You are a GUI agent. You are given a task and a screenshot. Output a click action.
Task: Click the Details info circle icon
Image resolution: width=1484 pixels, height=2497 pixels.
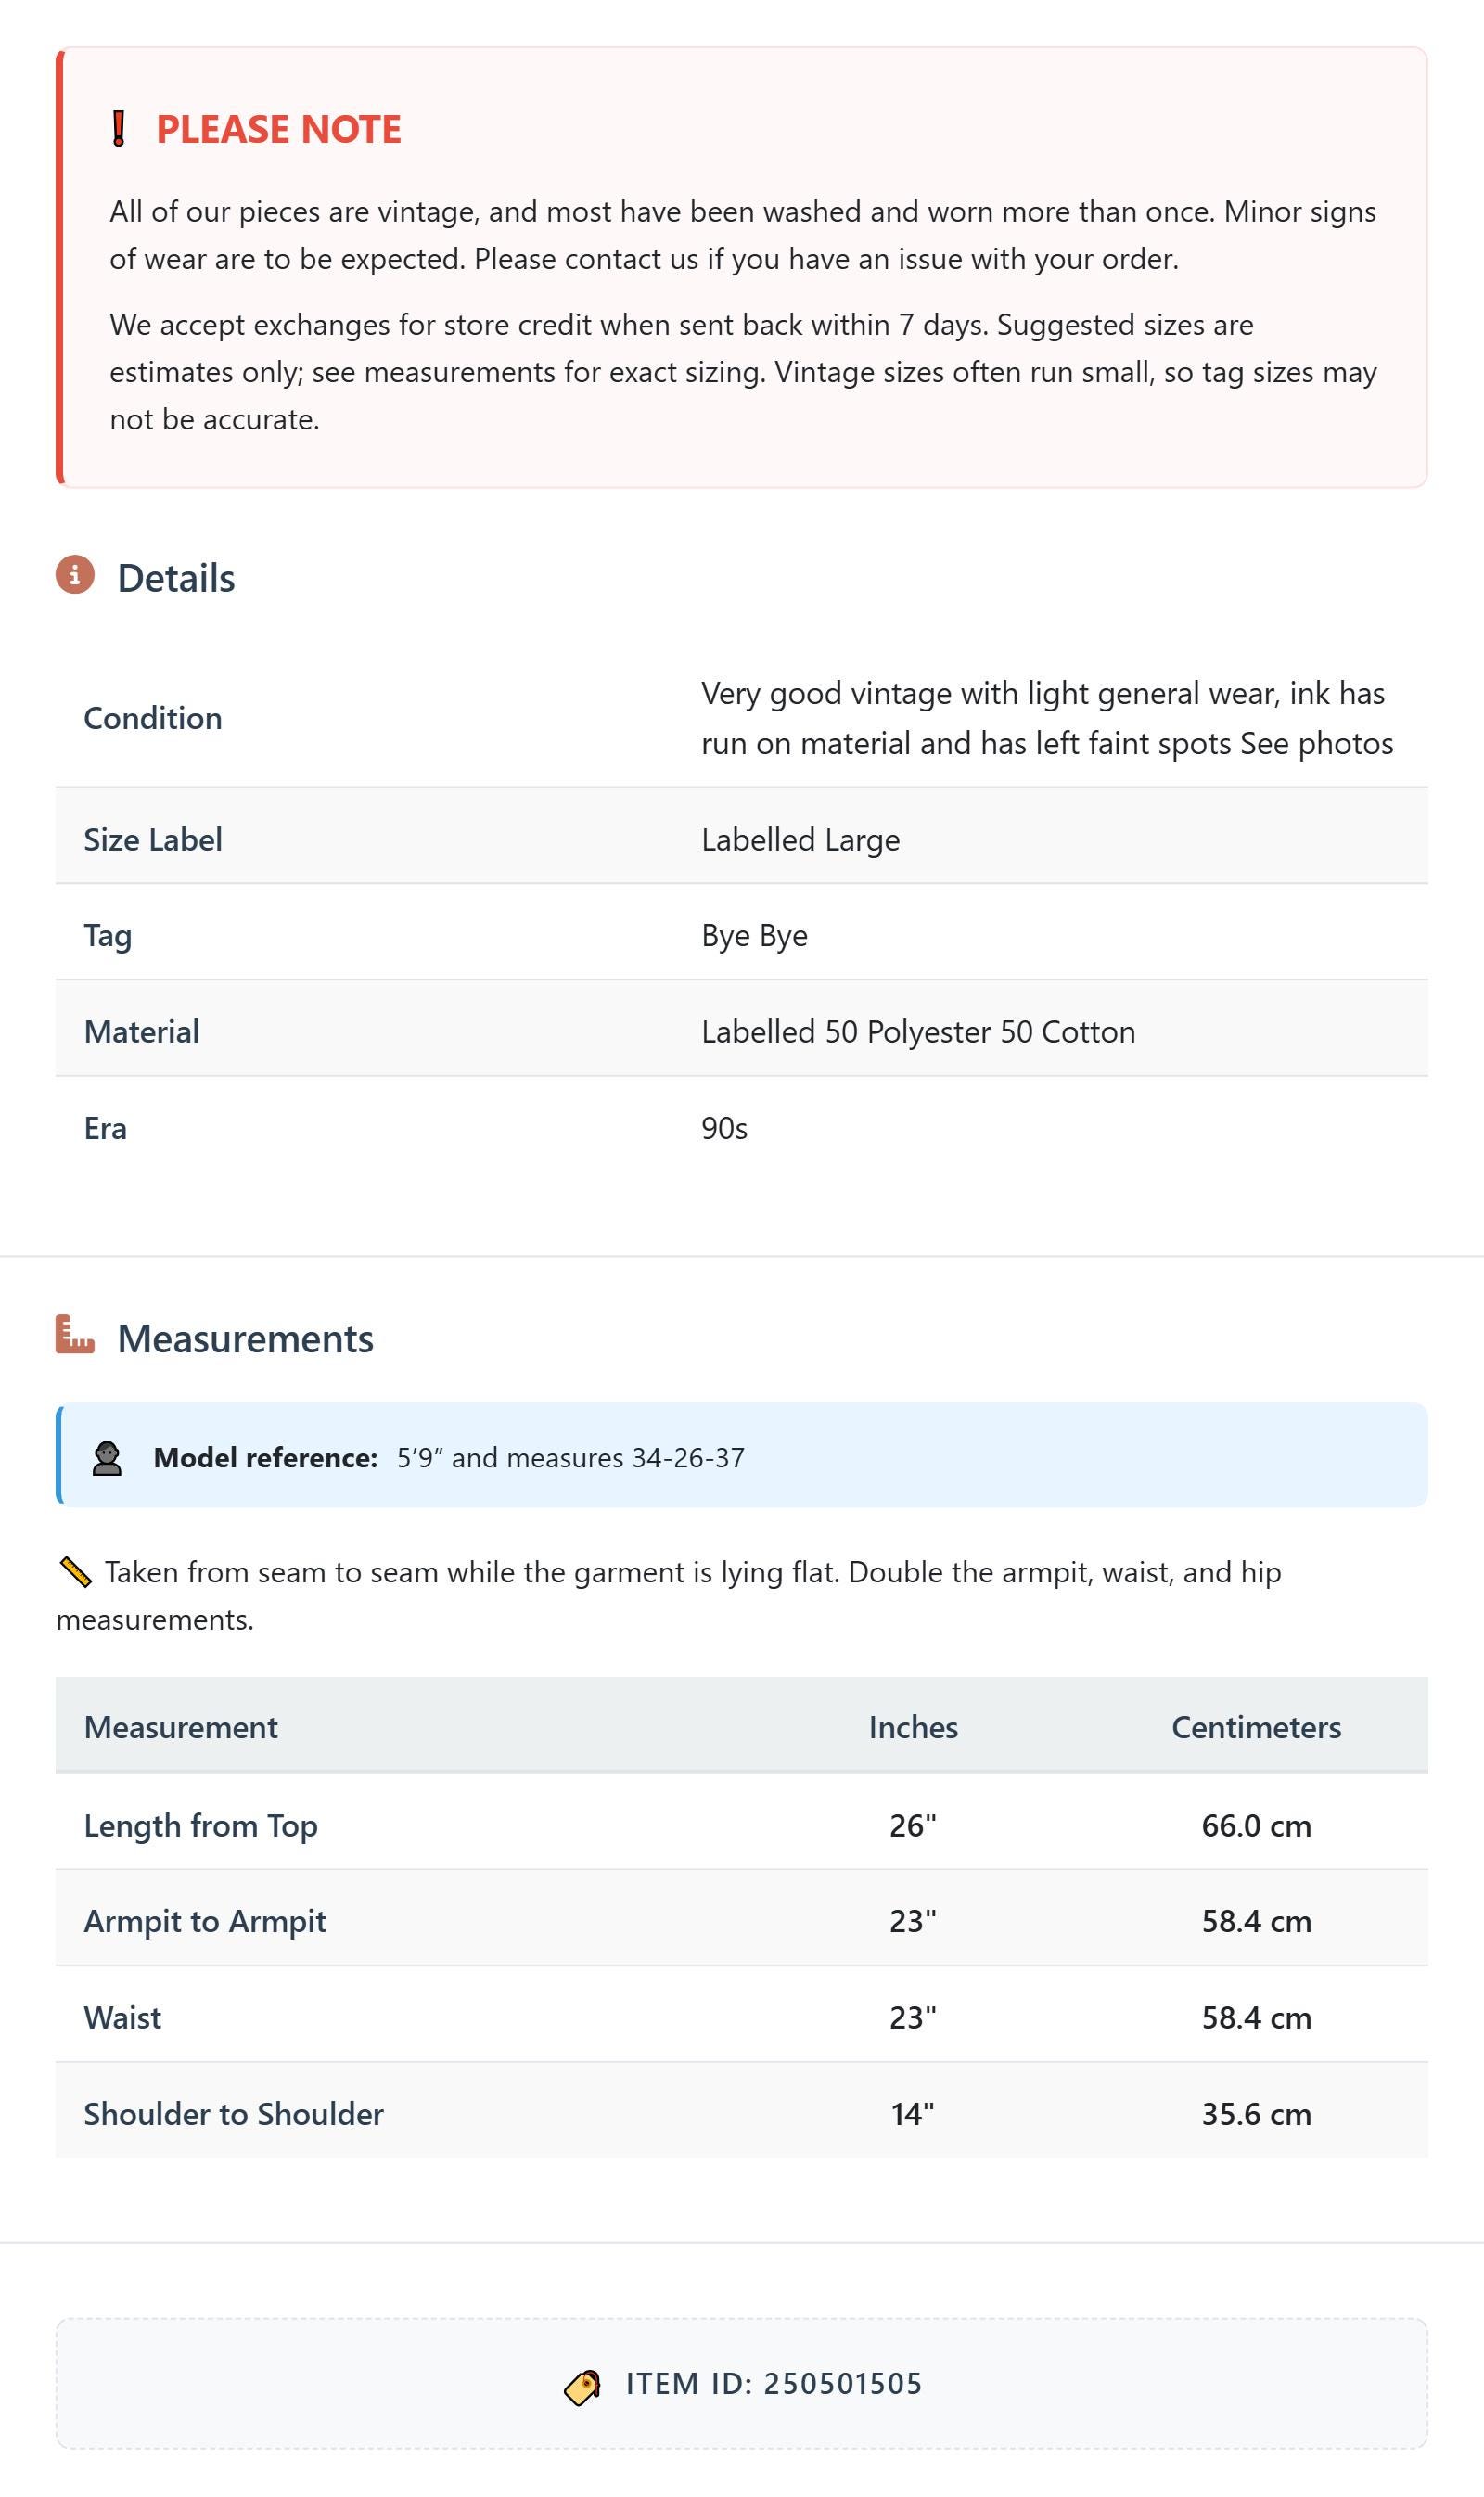click(x=75, y=575)
